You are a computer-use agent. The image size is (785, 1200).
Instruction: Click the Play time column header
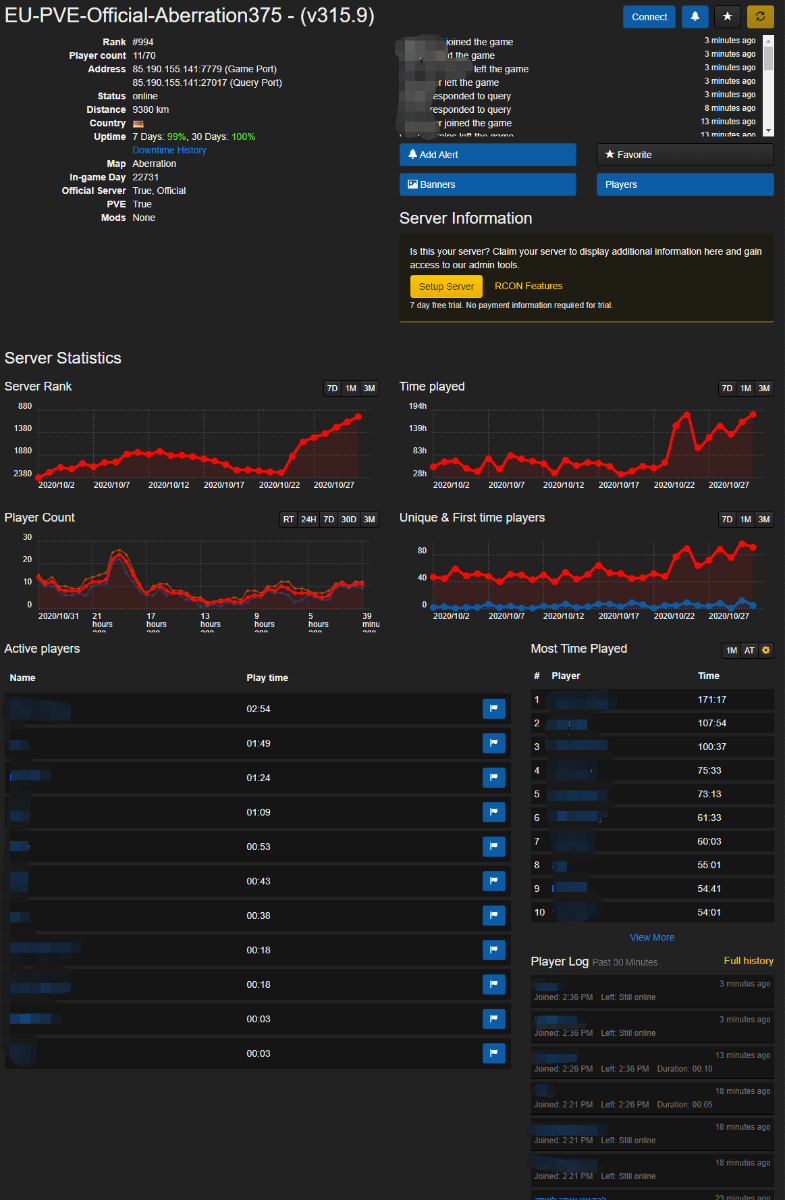click(267, 677)
